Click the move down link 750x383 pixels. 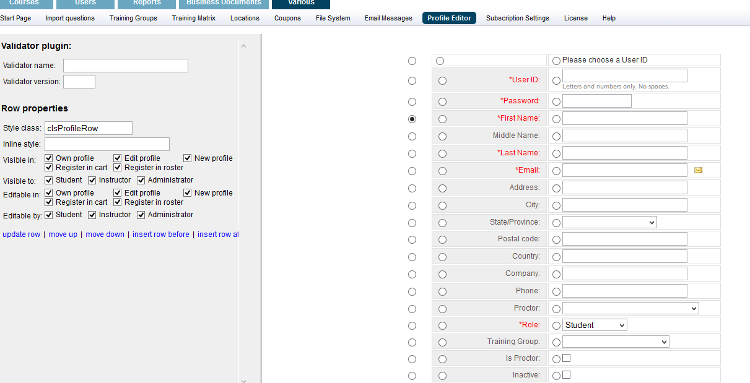[105, 234]
